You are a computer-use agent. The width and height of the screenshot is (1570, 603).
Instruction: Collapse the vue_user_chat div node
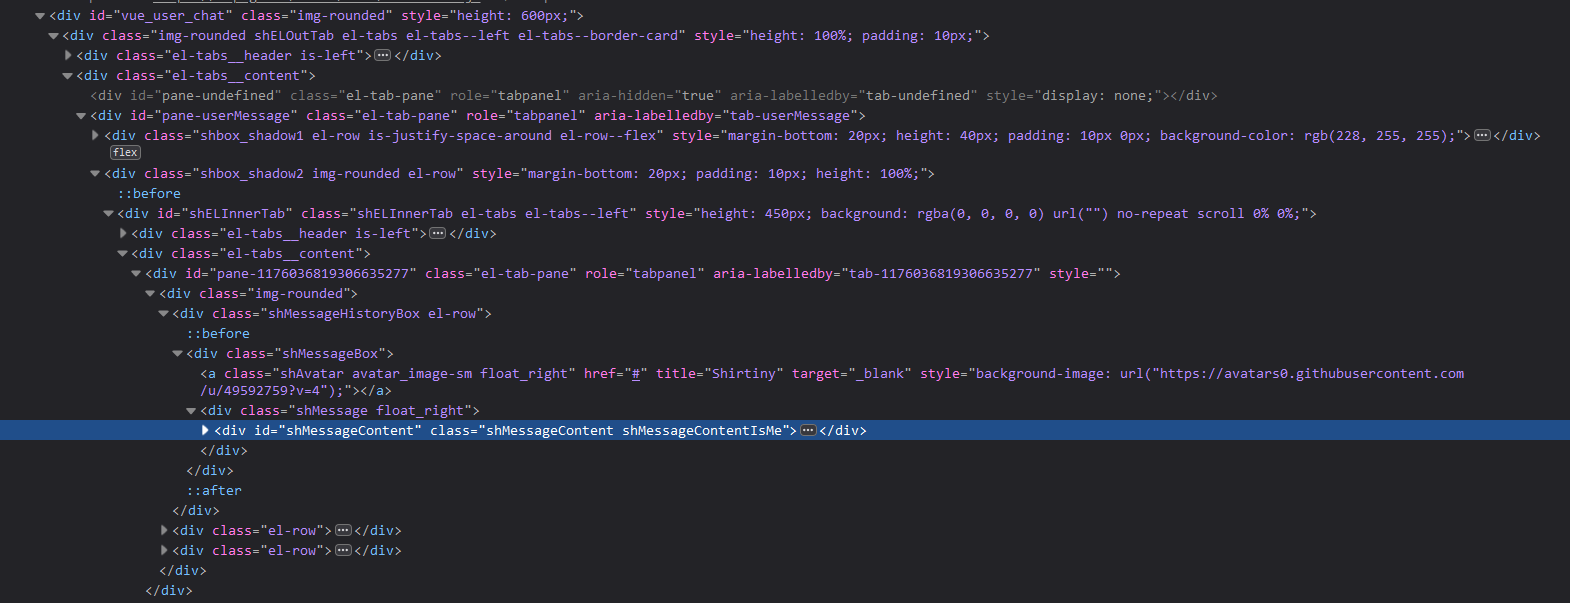[40, 16]
